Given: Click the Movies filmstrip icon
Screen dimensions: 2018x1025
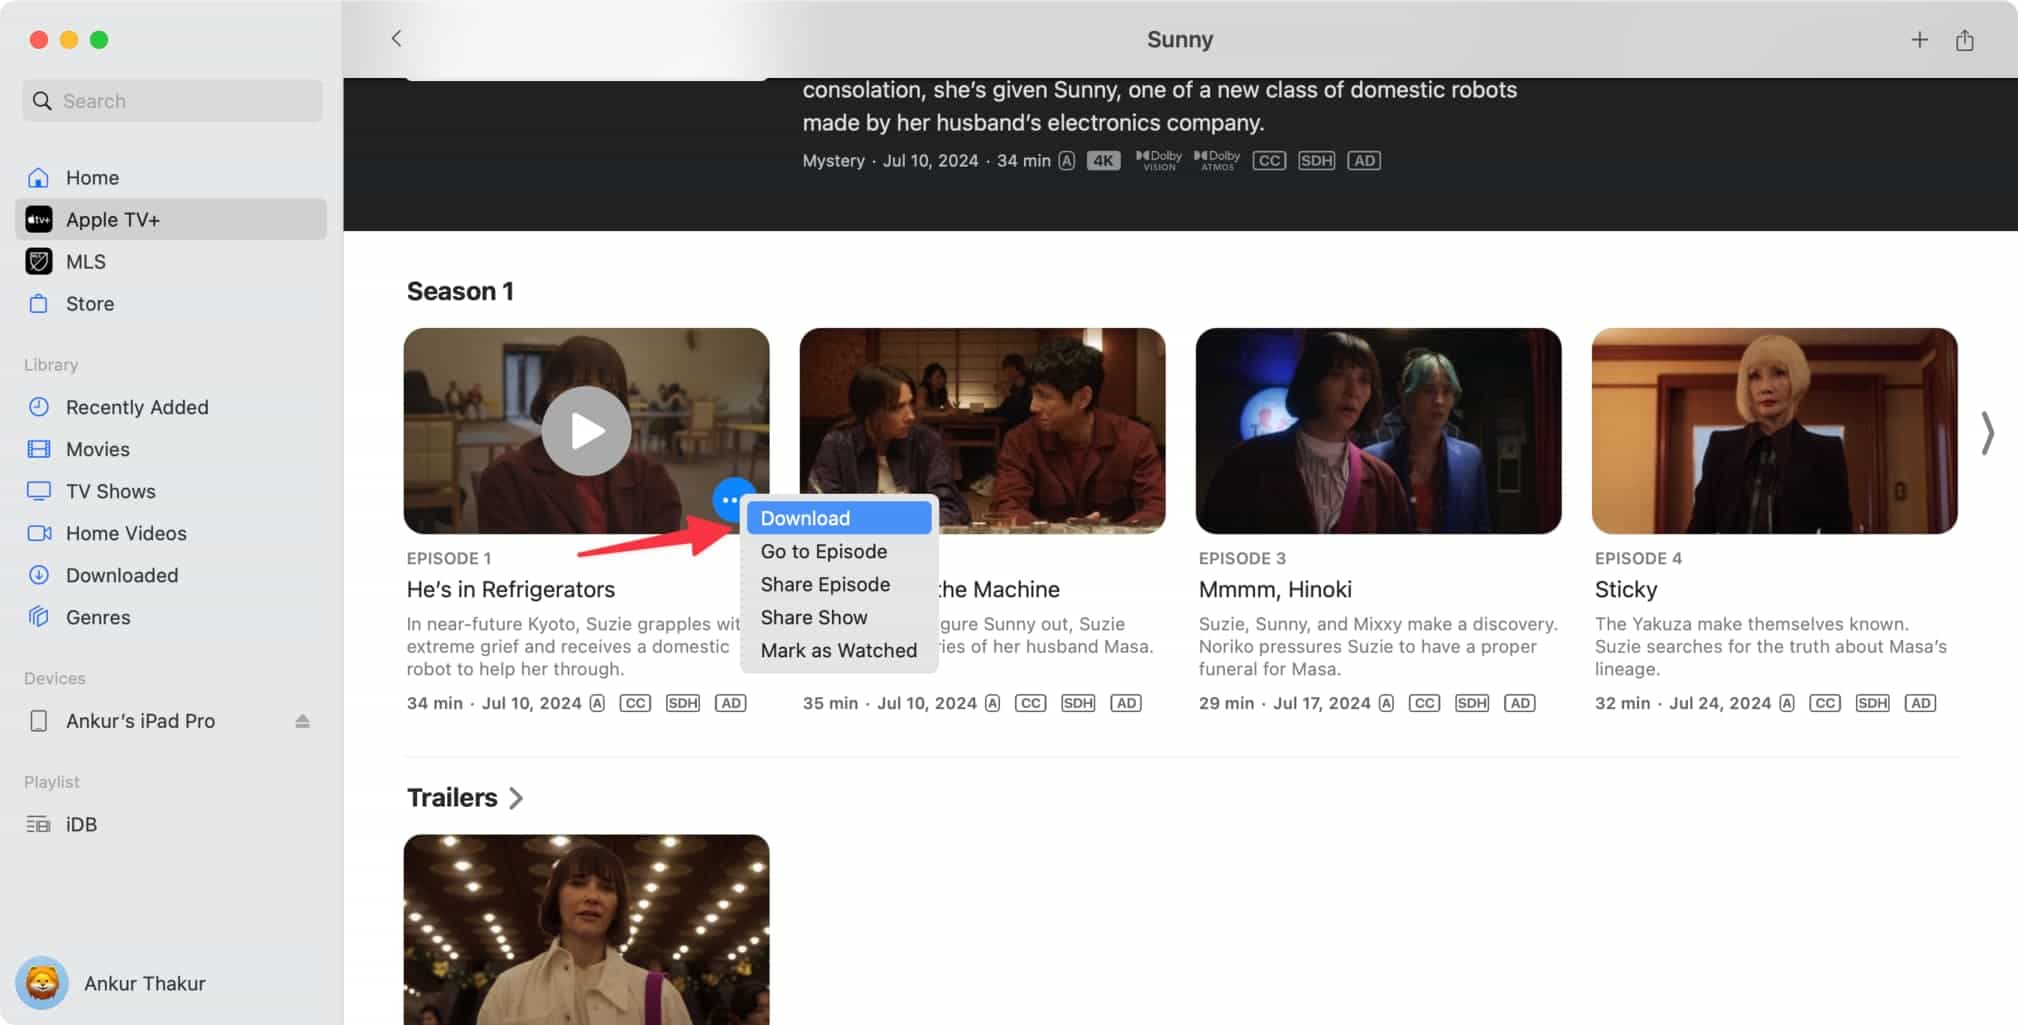Looking at the screenshot, I should 38,449.
